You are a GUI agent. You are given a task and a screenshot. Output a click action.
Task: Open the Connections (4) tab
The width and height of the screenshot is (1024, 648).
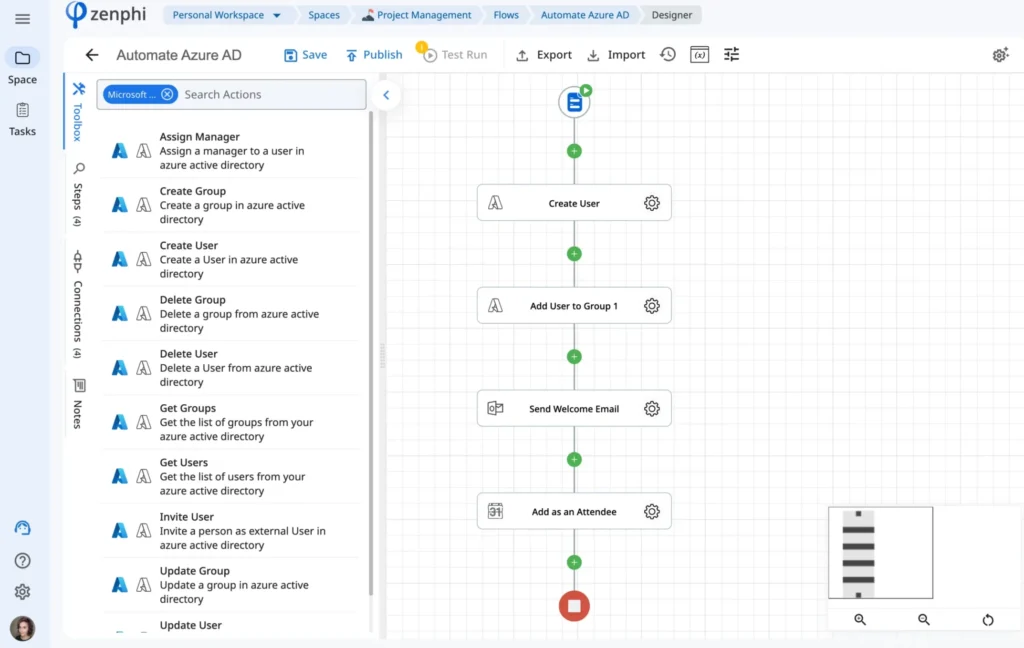point(78,304)
